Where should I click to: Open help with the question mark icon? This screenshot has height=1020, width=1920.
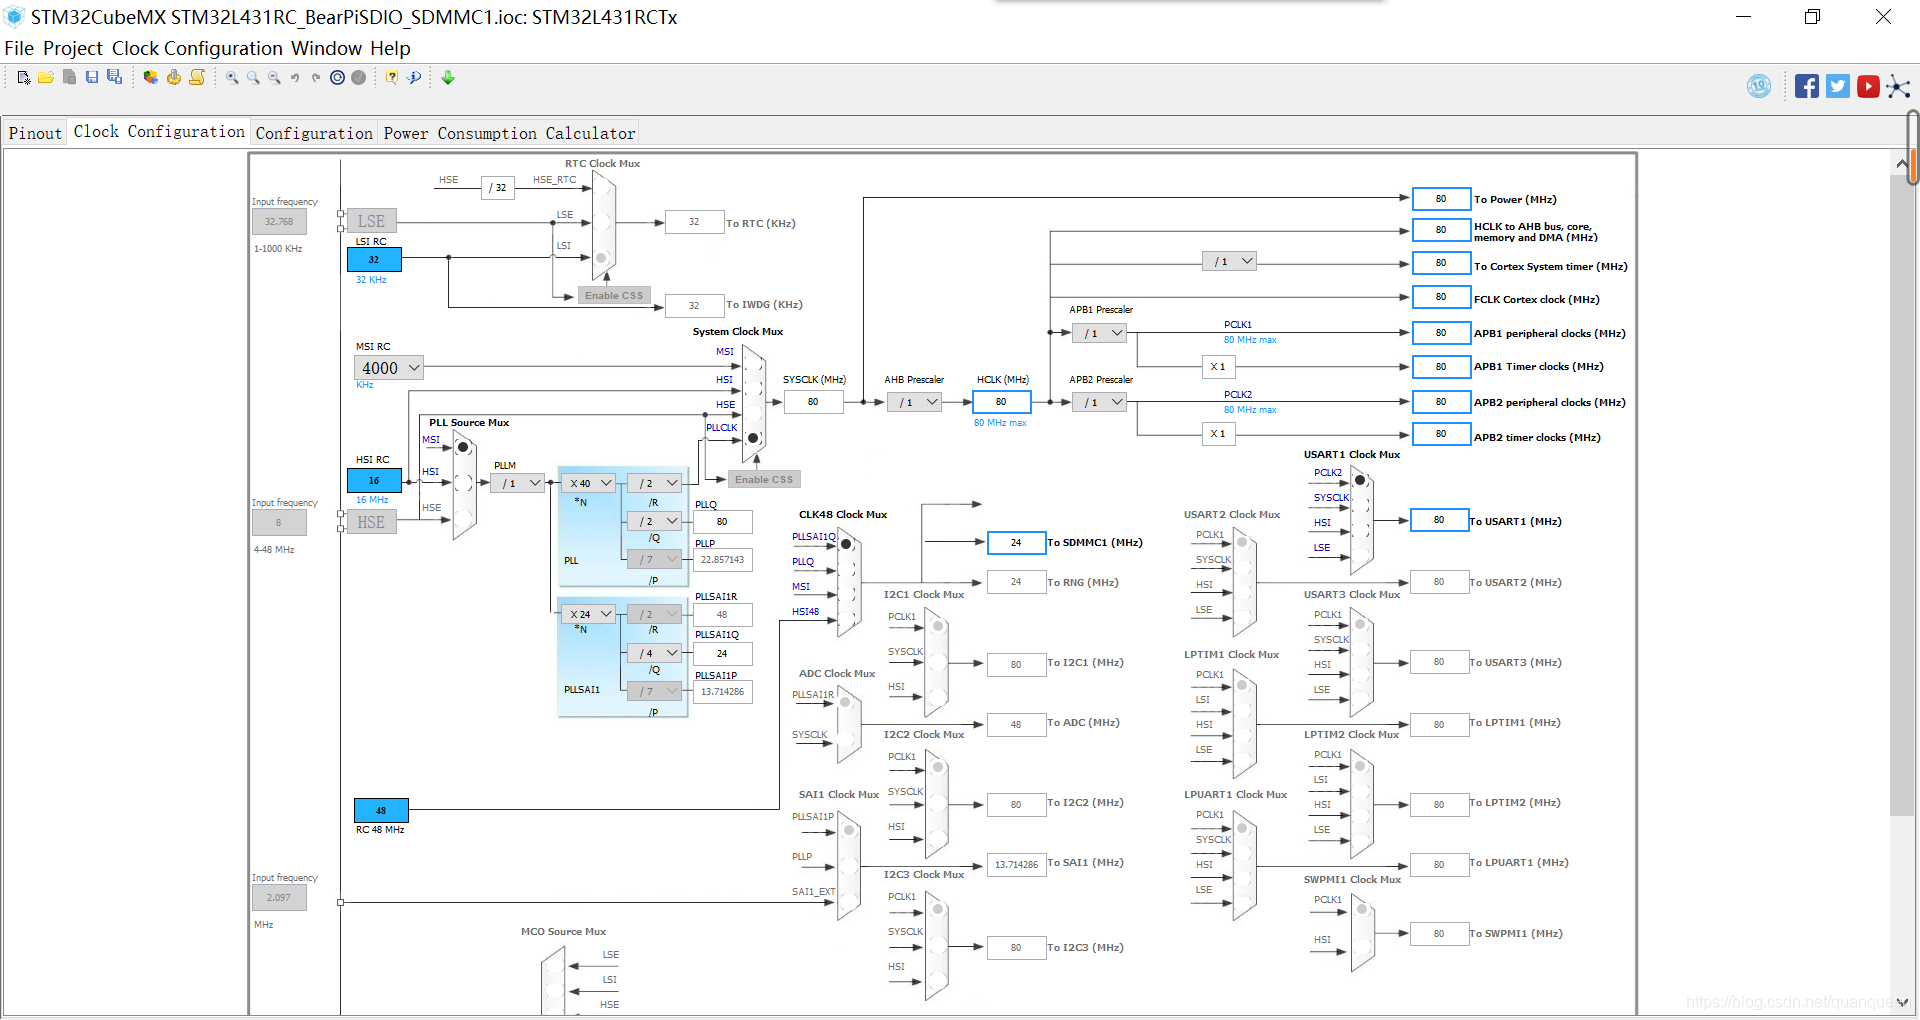click(392, 77)
